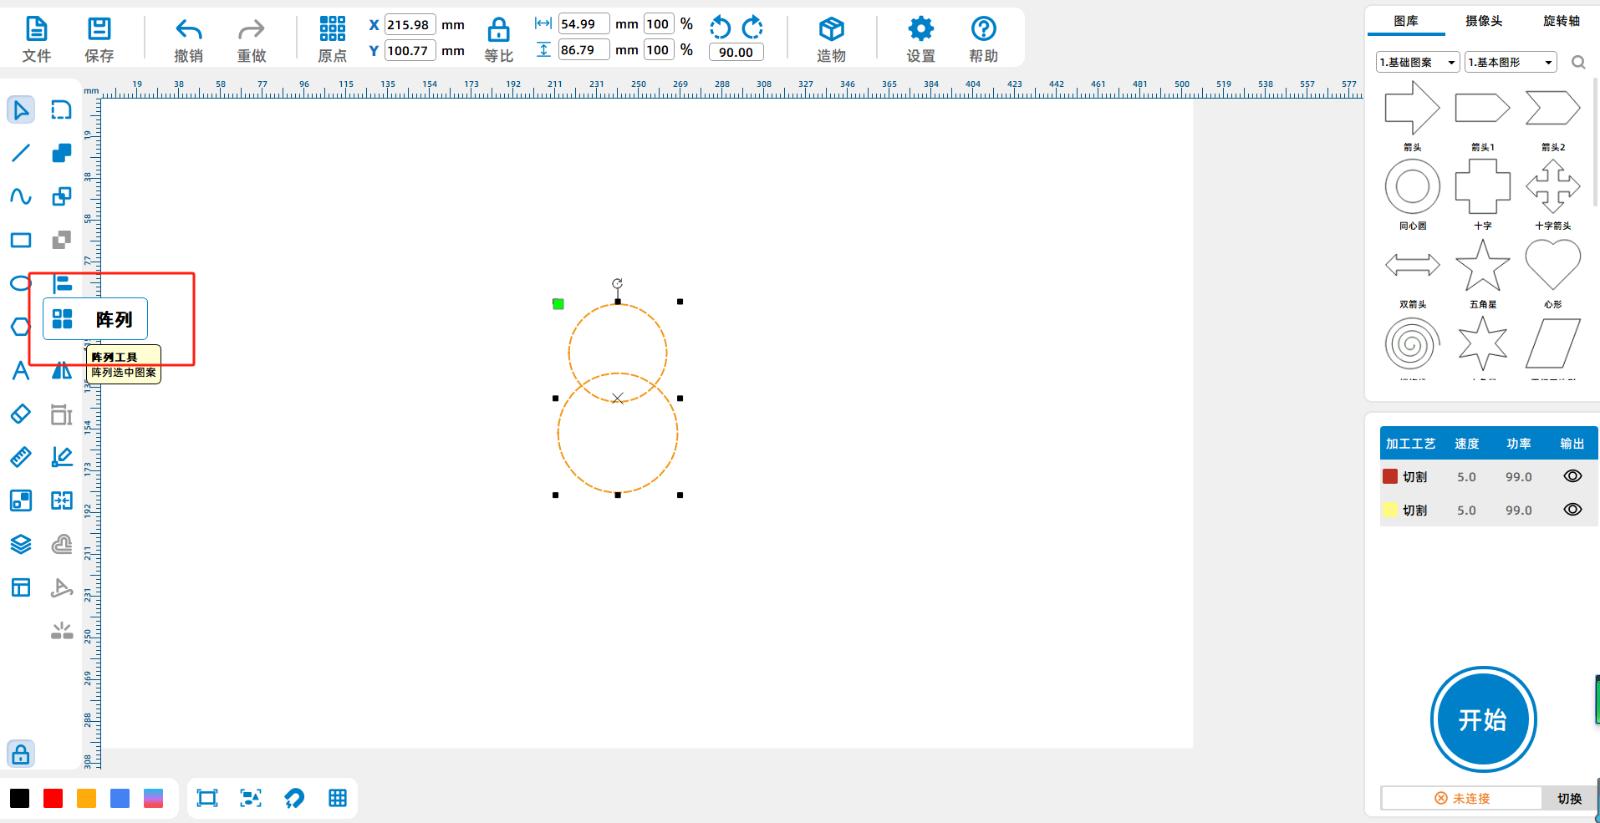The width and height of the screenshot is (1600, 823).
Task: Hide the red 切割 layer output
Action: 1572,477
